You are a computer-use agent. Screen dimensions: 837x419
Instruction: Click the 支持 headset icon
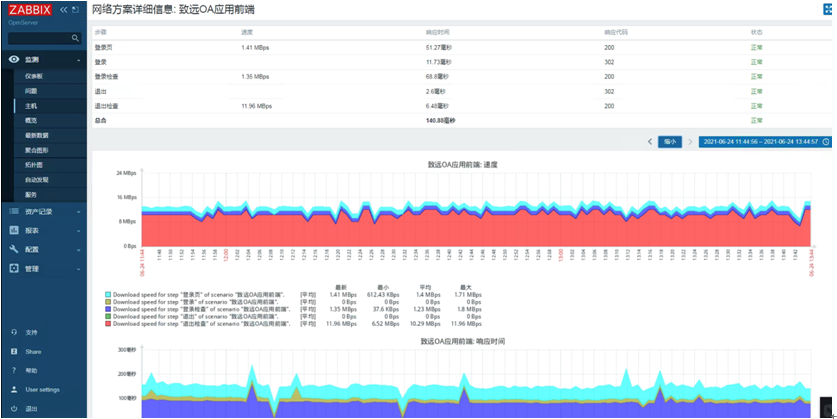pos(14,332)
